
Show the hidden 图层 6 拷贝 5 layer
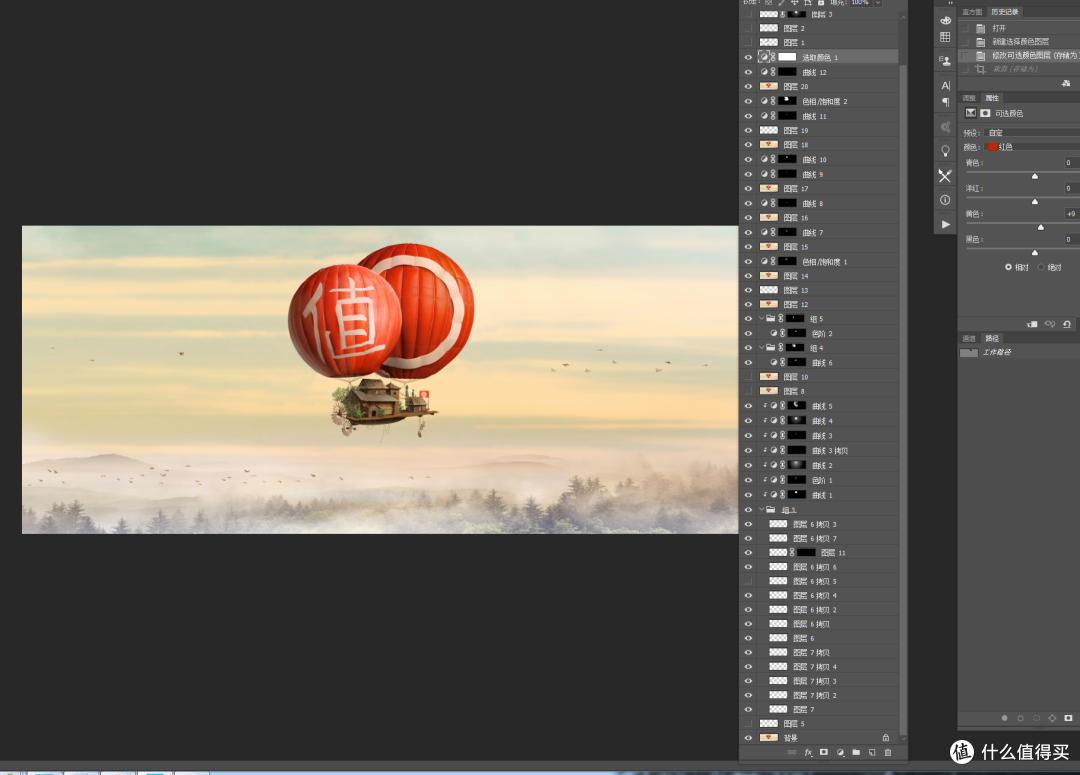click(x=748, y=581)
